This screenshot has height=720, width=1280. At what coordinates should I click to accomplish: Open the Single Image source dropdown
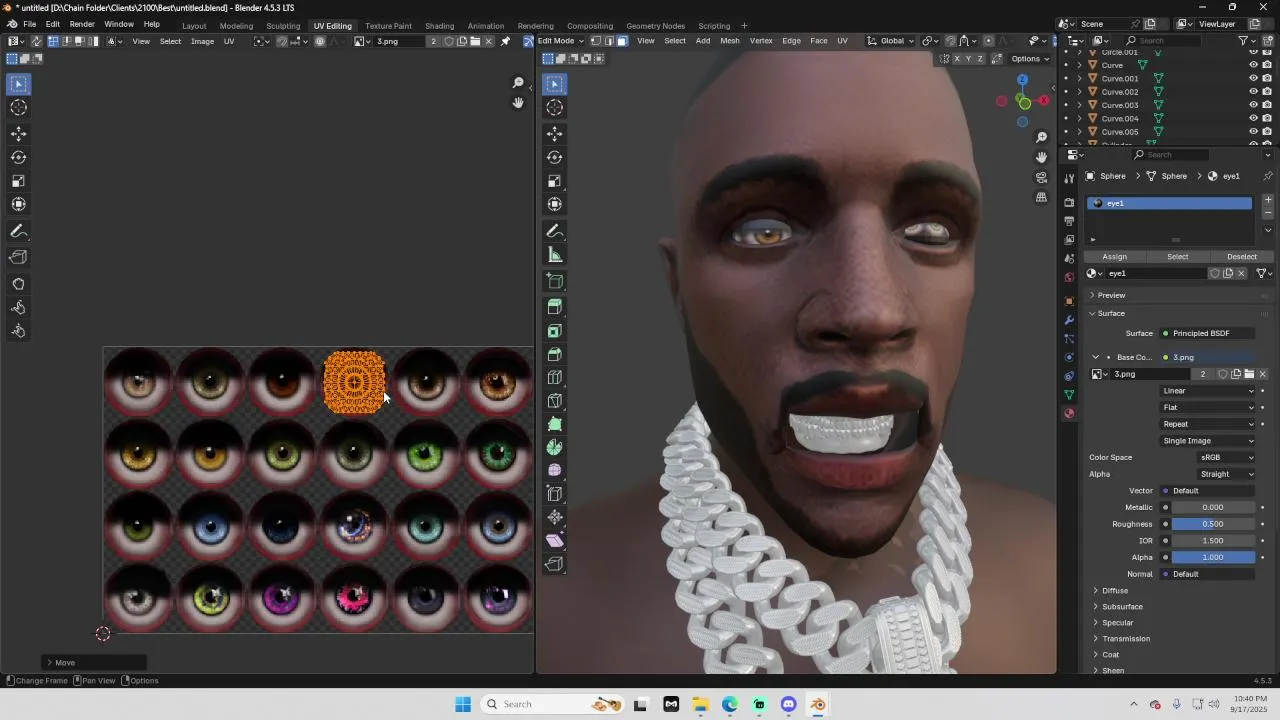[1208, 441]
